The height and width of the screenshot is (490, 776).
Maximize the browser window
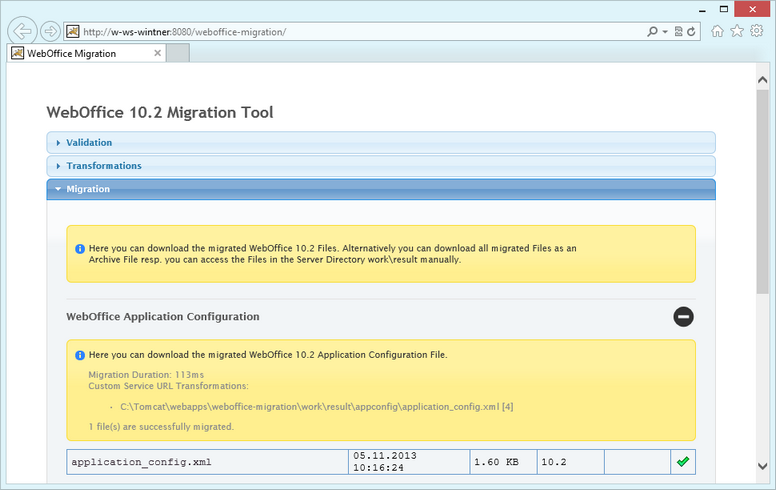[x=724, y=9]
